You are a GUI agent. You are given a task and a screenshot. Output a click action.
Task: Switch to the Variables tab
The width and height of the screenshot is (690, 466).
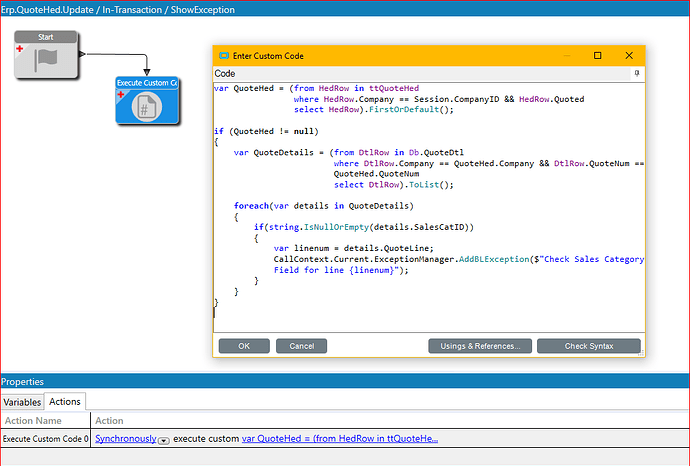tap(22, 401)
